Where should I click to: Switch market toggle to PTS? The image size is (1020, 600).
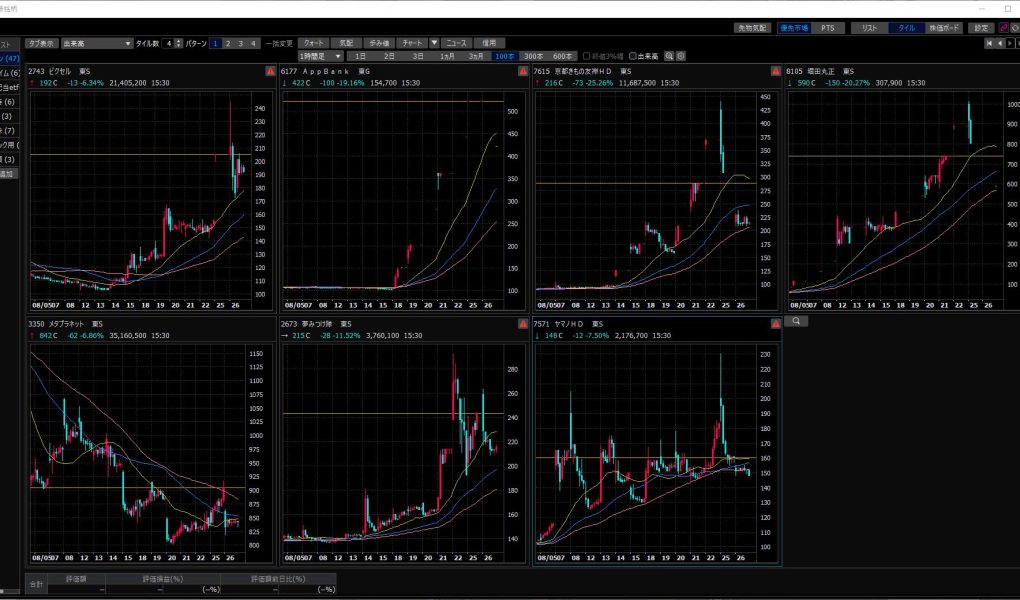click(827, 28)
